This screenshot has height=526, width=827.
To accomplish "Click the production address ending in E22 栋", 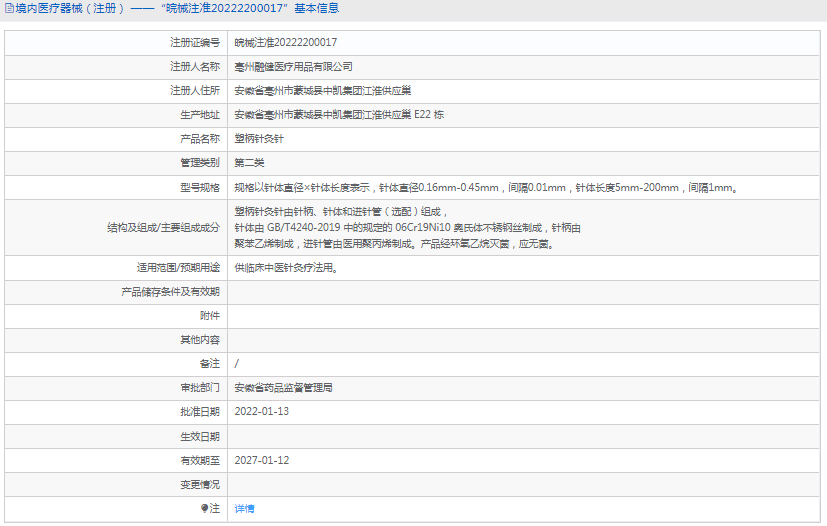I will (339, 114).
